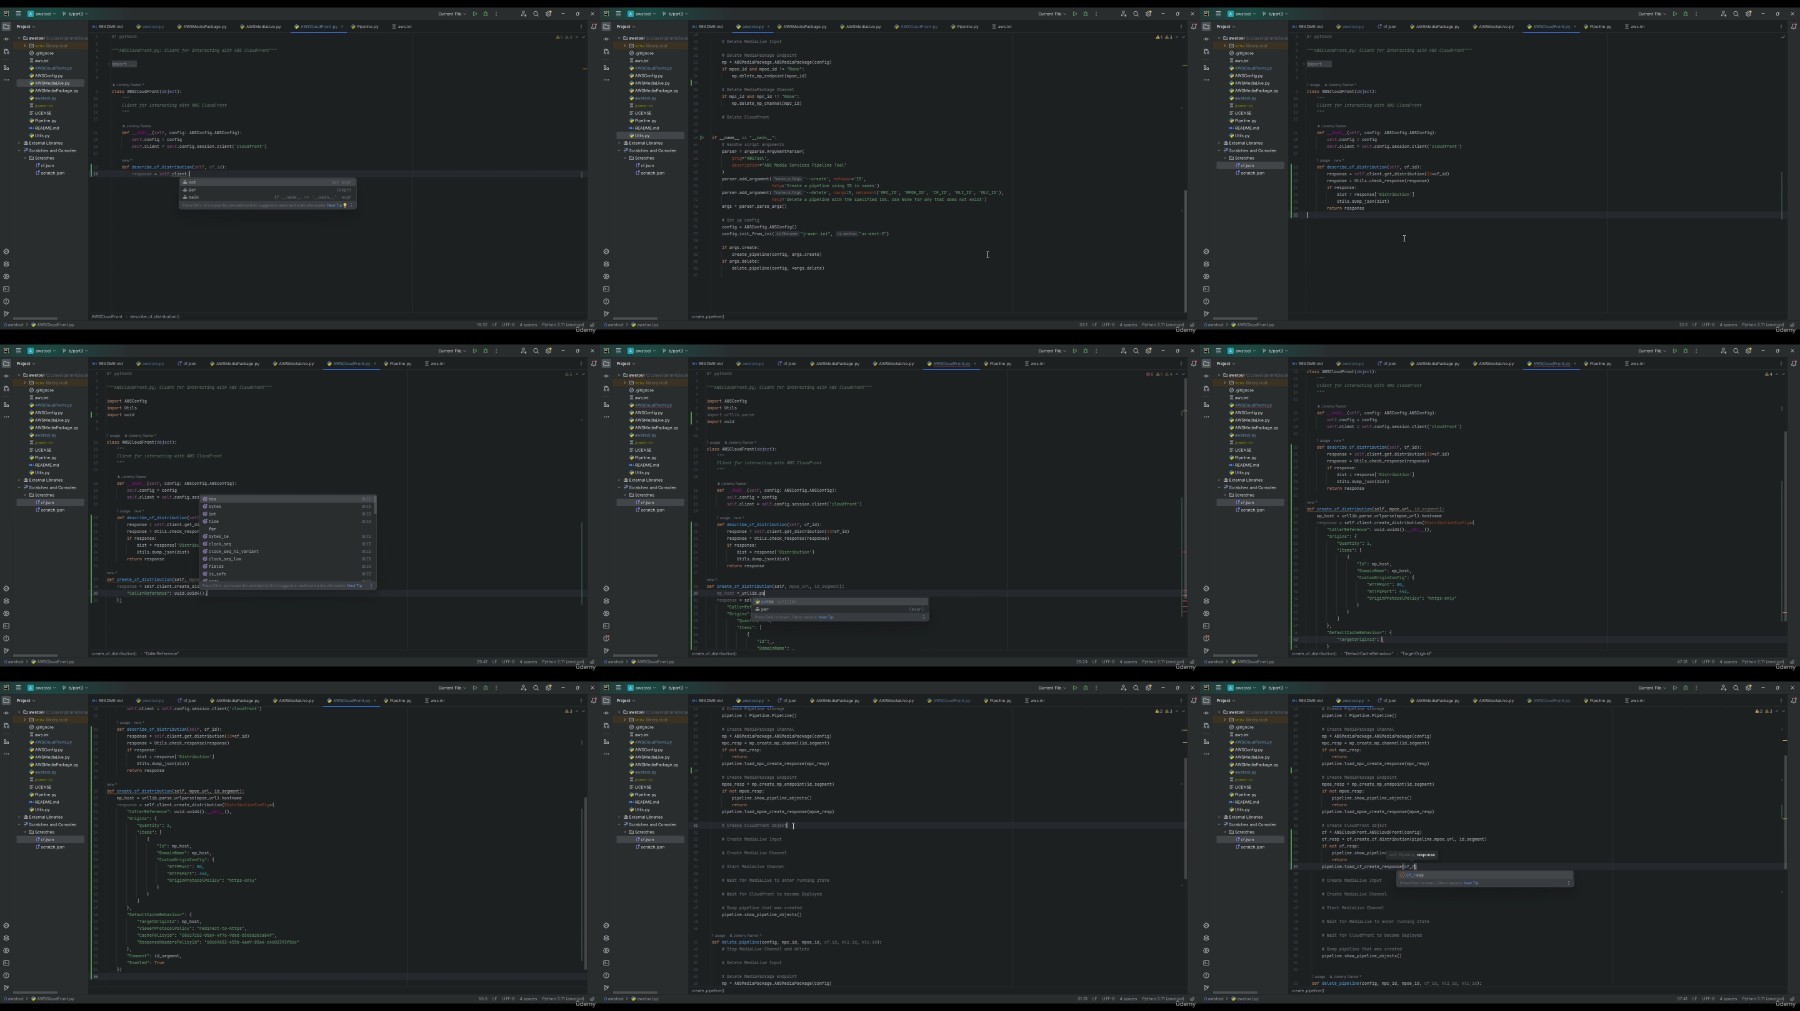Viewport: 1800px width, 1011px height.
Task: Toggle the Project tool window in top-left screenshot
Action: click(6, 27)
